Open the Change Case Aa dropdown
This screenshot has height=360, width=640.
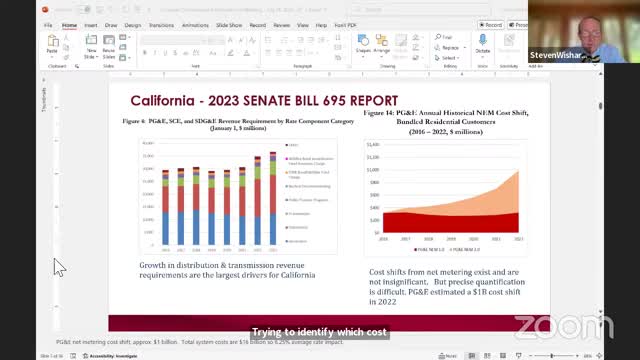click(213, 53)
